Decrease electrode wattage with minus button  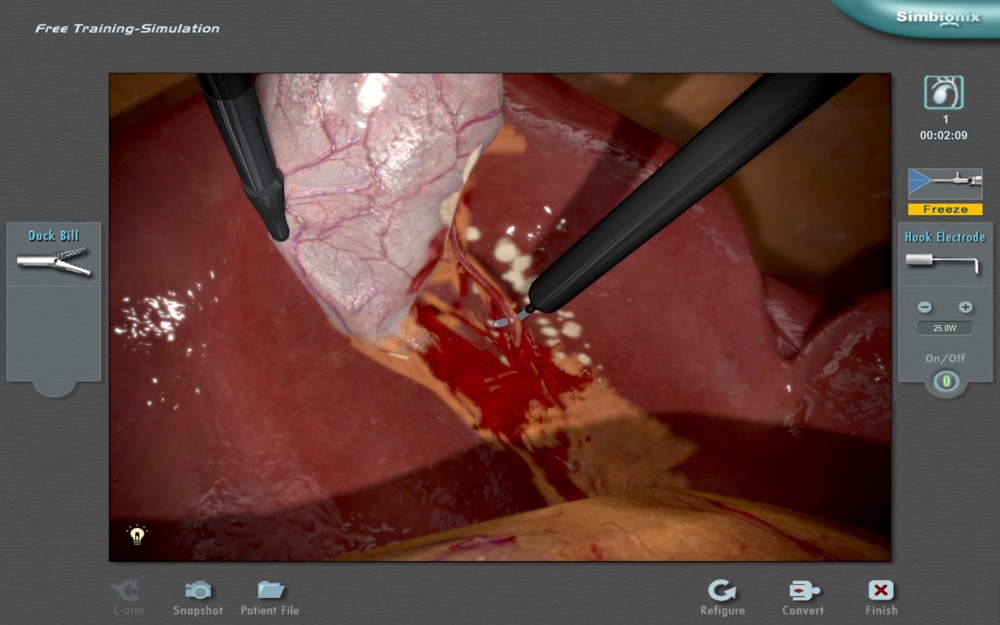tap(924, 307)
